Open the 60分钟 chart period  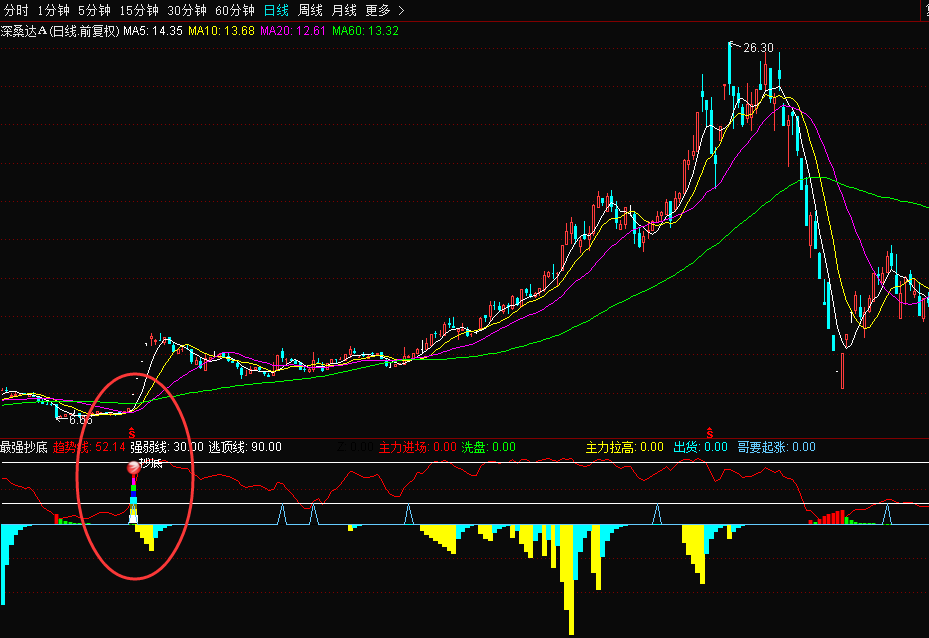tap(234, 11)
